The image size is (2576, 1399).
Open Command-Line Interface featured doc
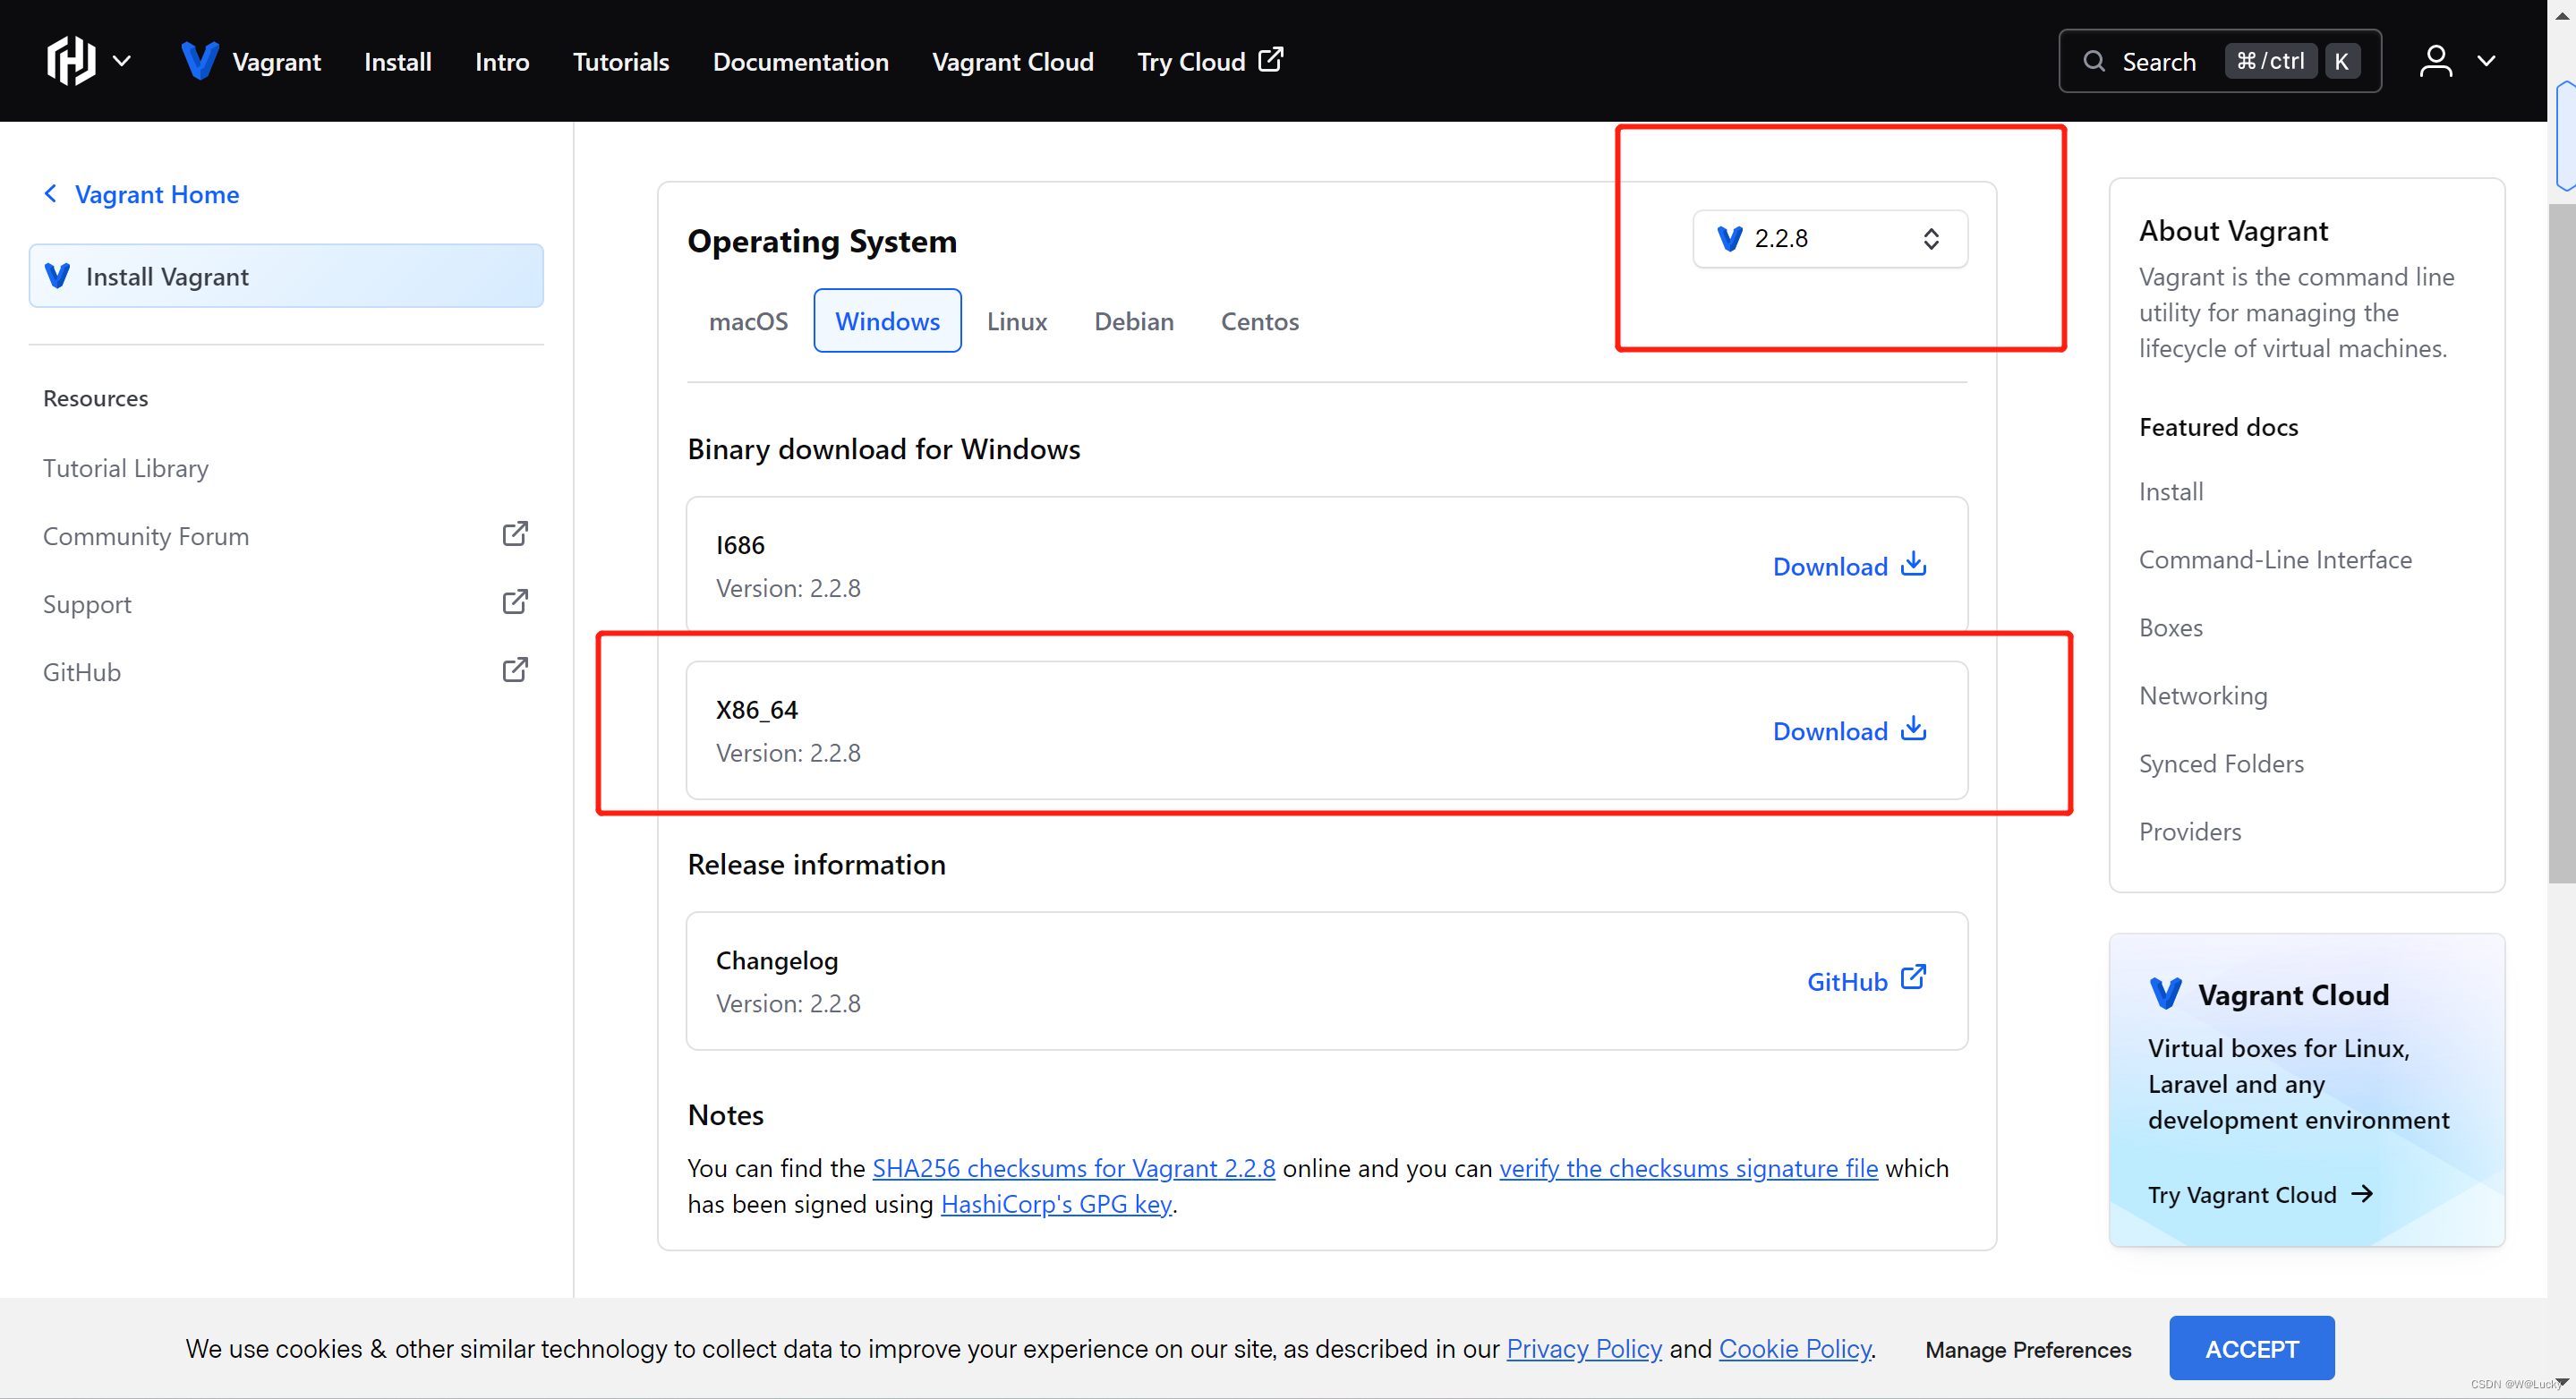[x=2275, y=559]
